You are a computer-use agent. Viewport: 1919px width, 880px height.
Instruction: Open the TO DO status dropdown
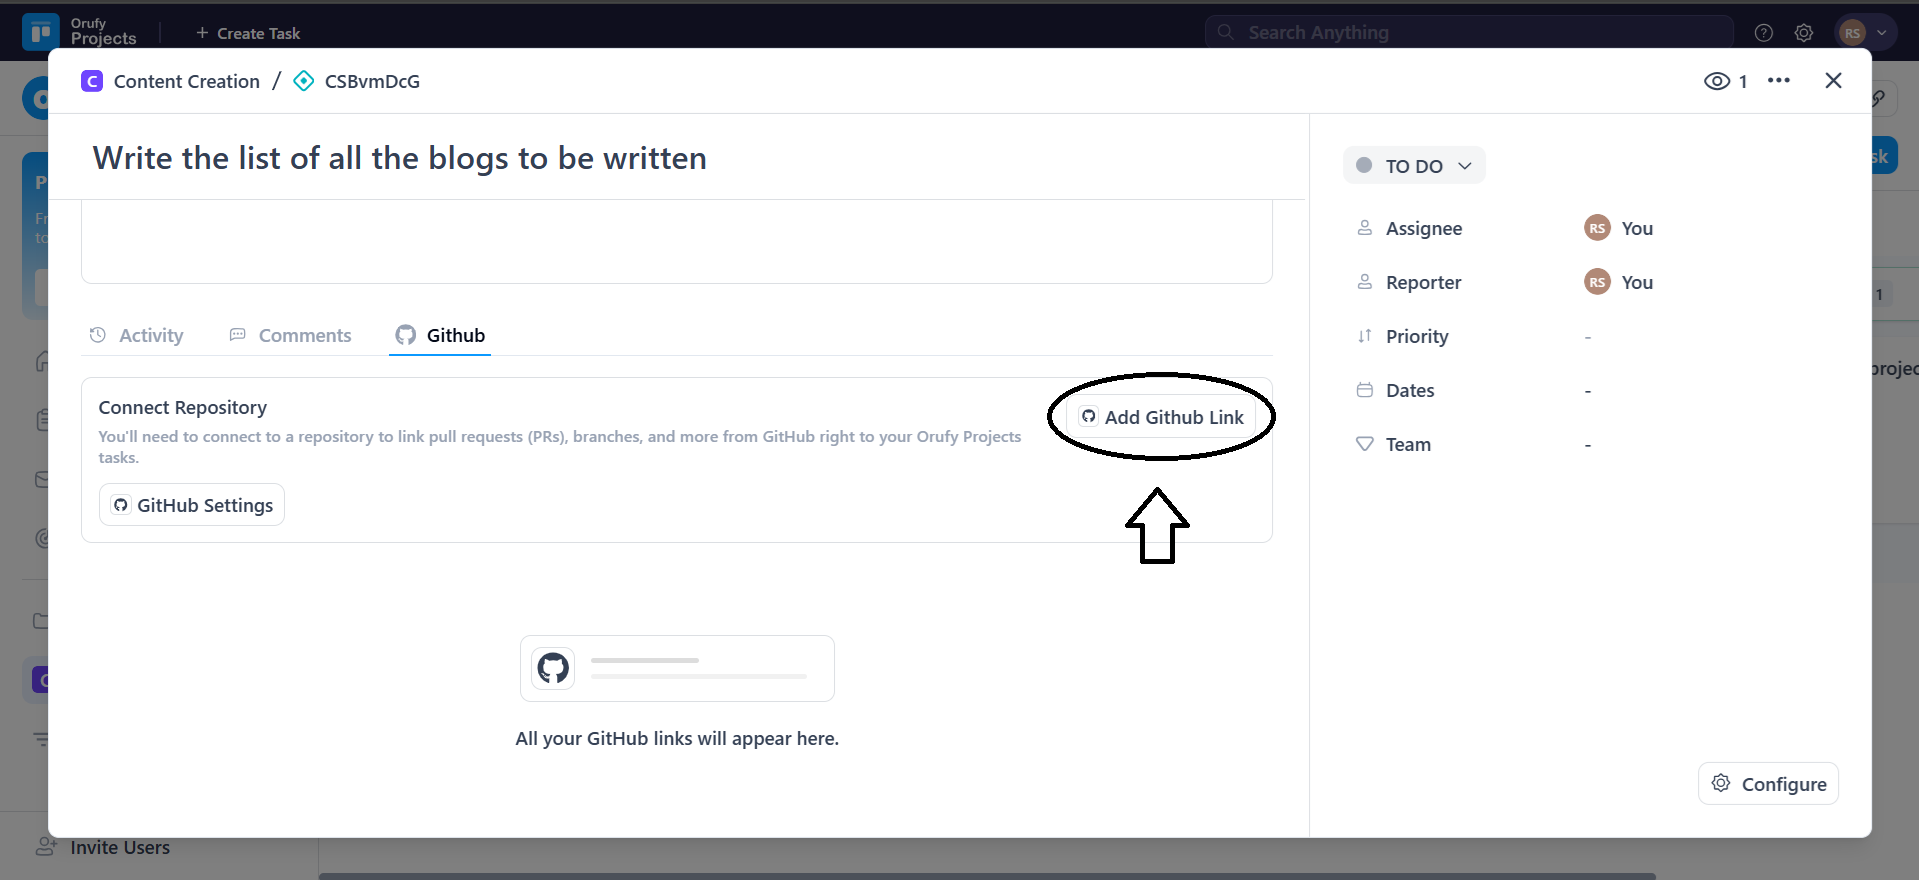[x=1414, y=166]
